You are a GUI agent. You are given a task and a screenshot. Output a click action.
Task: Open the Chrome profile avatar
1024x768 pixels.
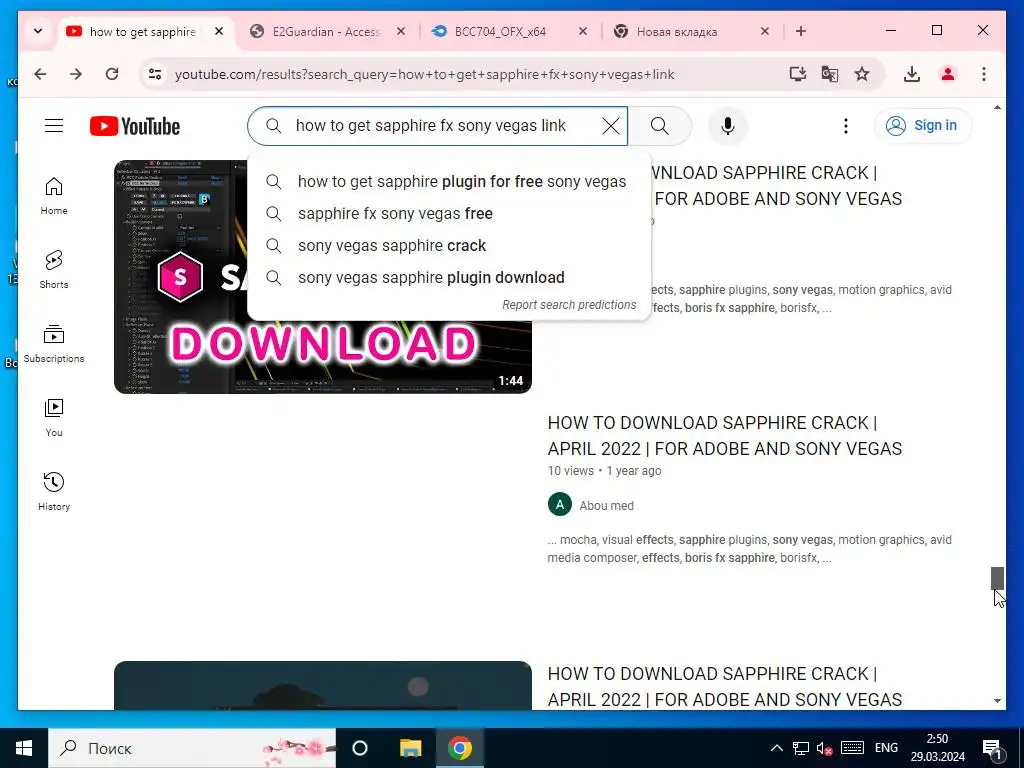pos(948,74)
